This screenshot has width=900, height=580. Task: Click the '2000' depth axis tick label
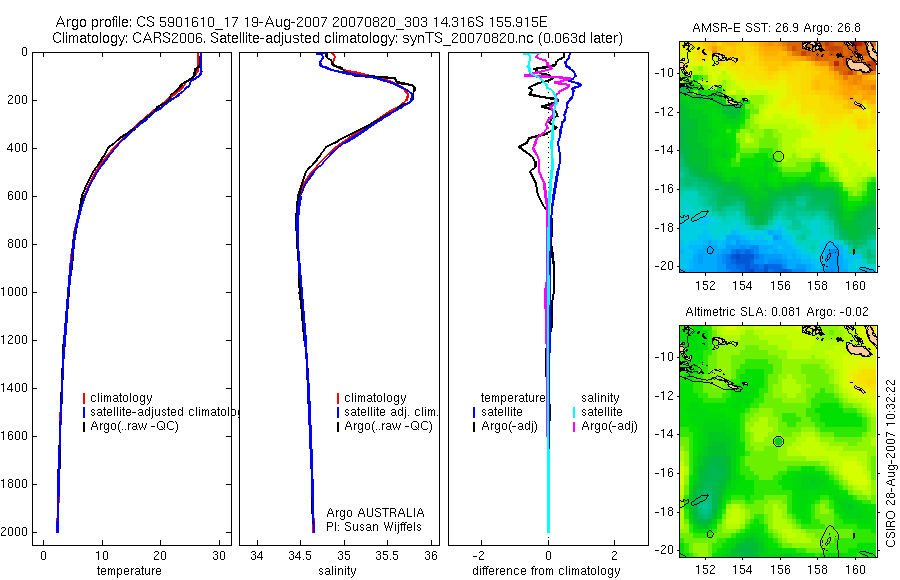(16, 532)
